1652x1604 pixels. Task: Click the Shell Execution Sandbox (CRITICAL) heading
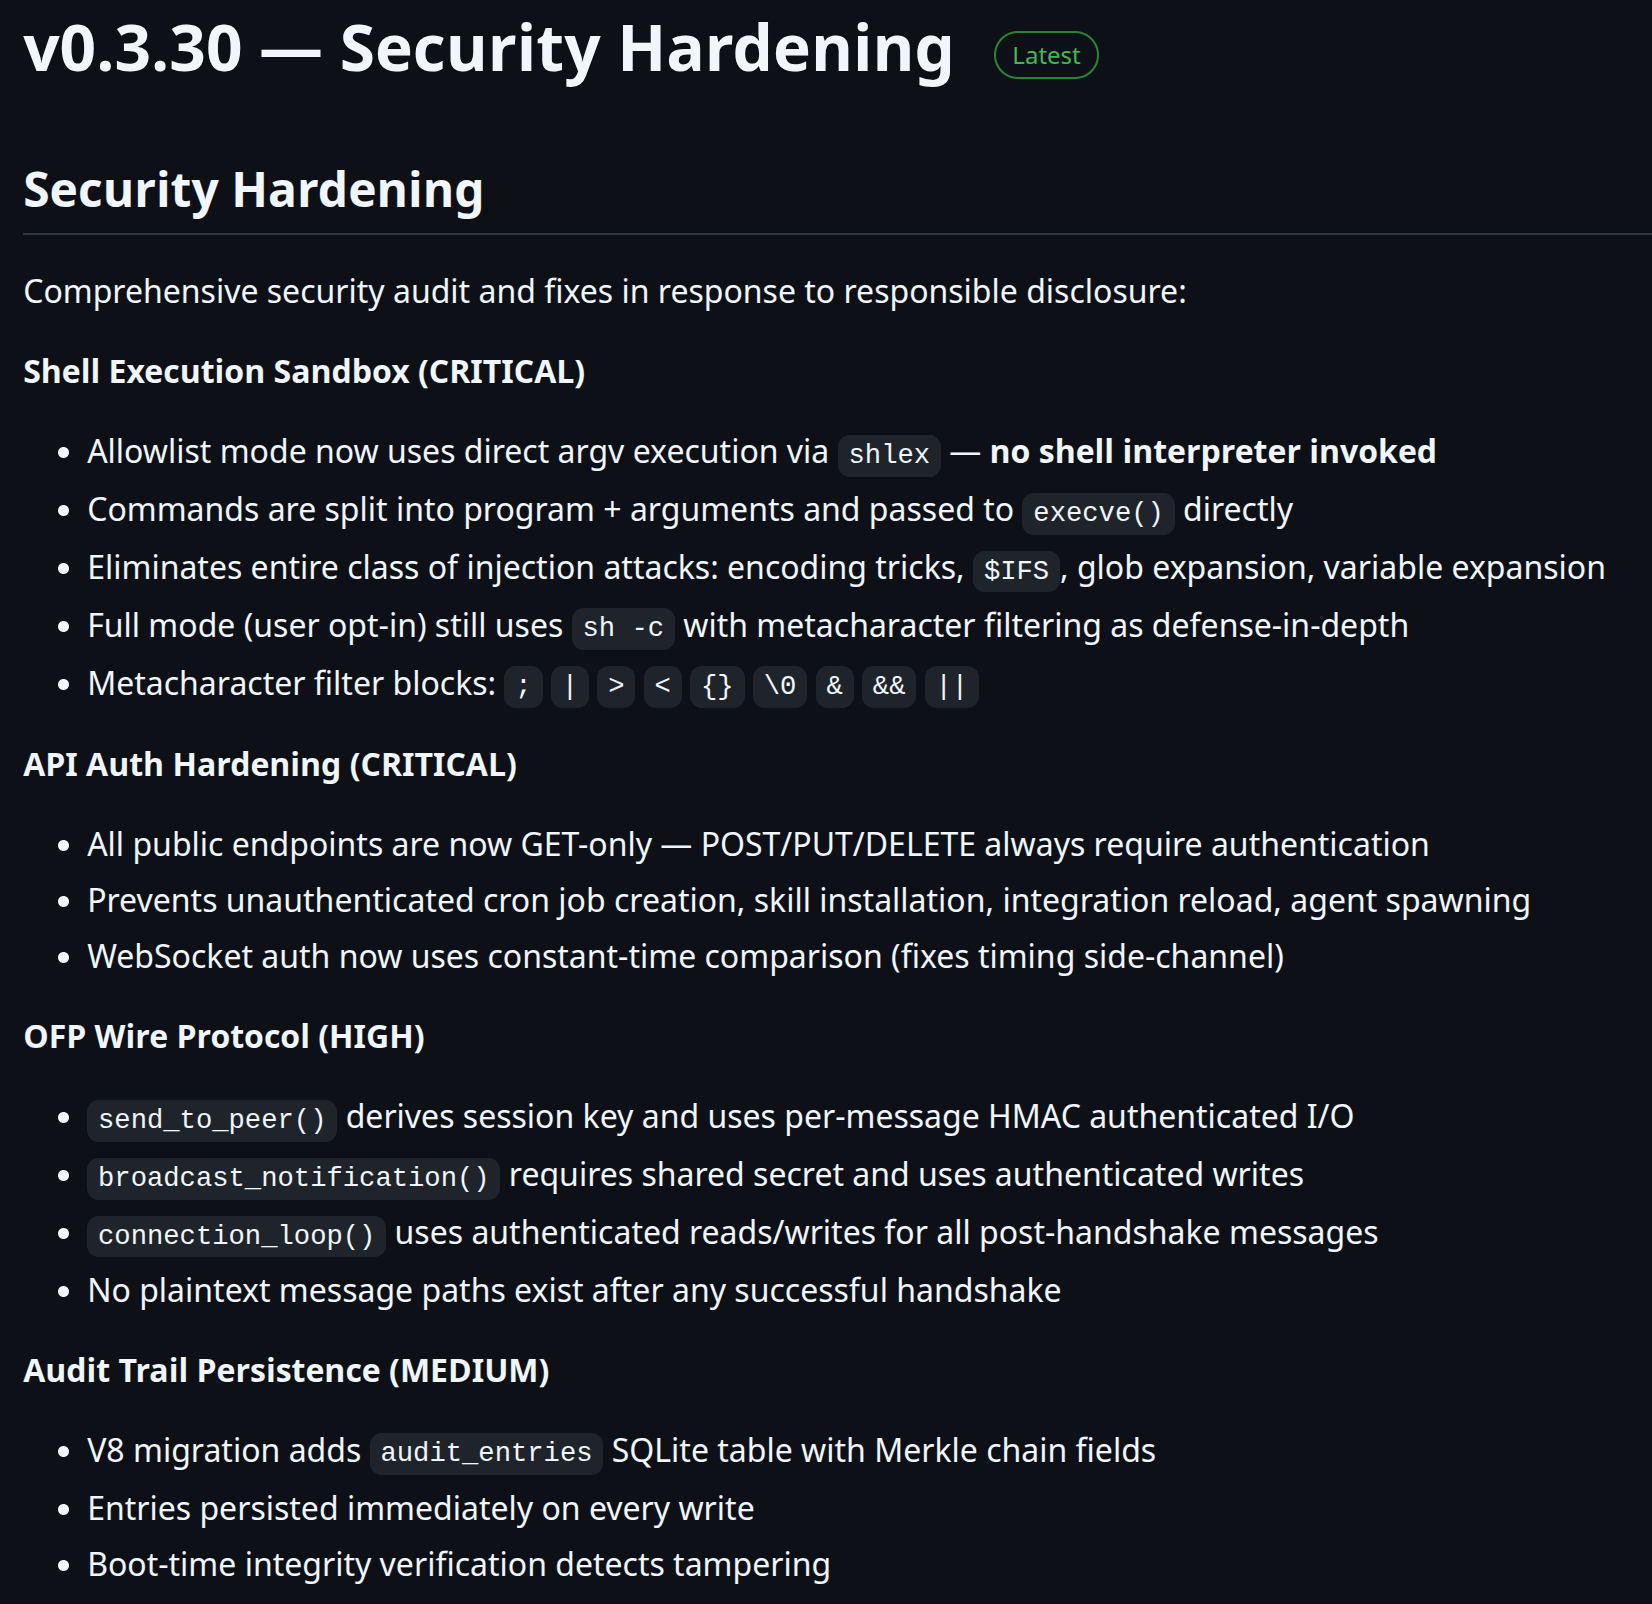(304, 372)
